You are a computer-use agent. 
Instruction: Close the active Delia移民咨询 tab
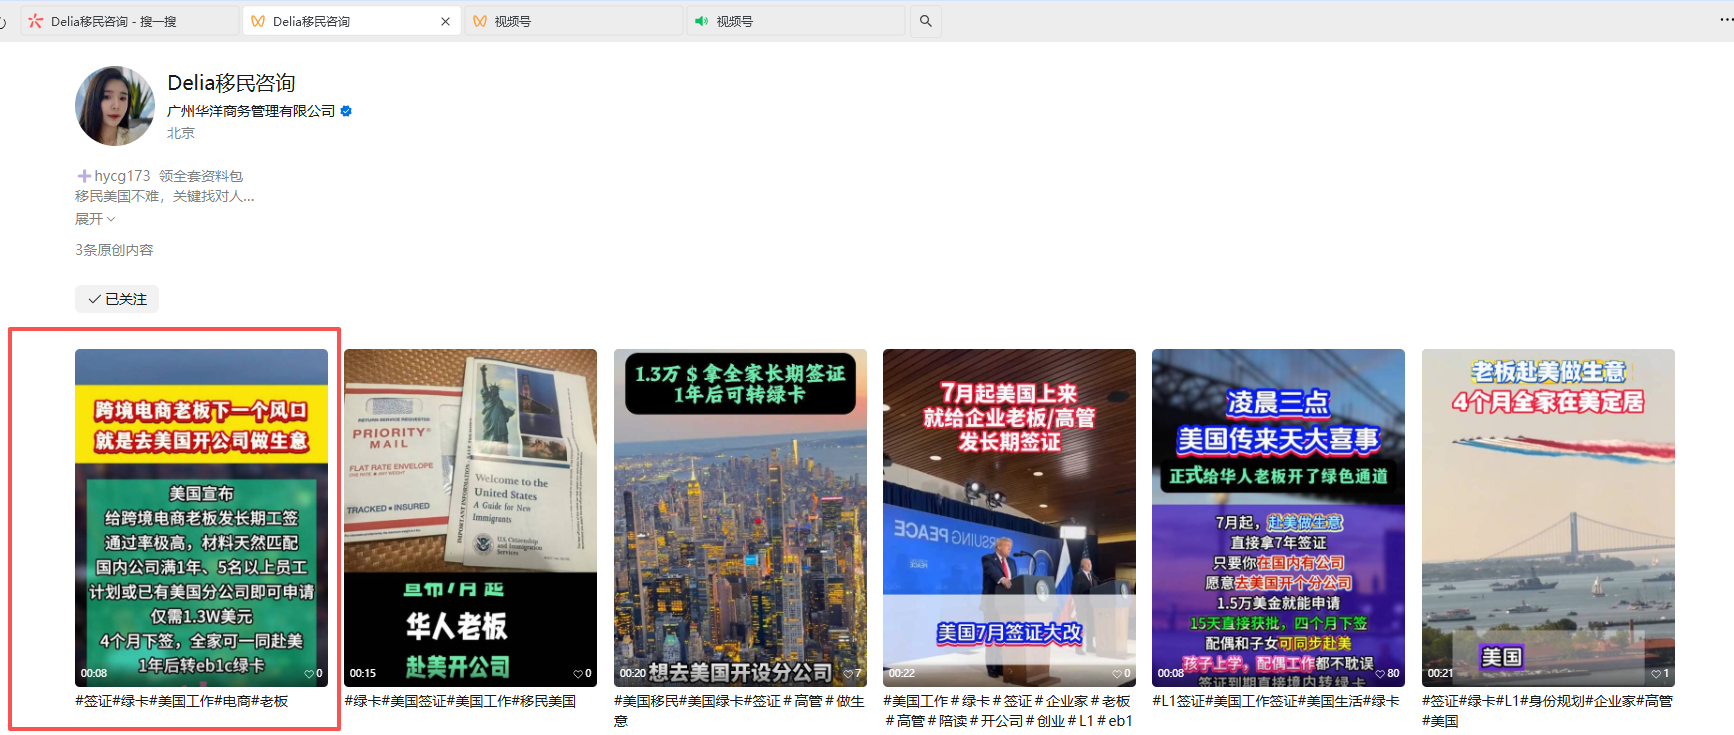tap(445, 21)
